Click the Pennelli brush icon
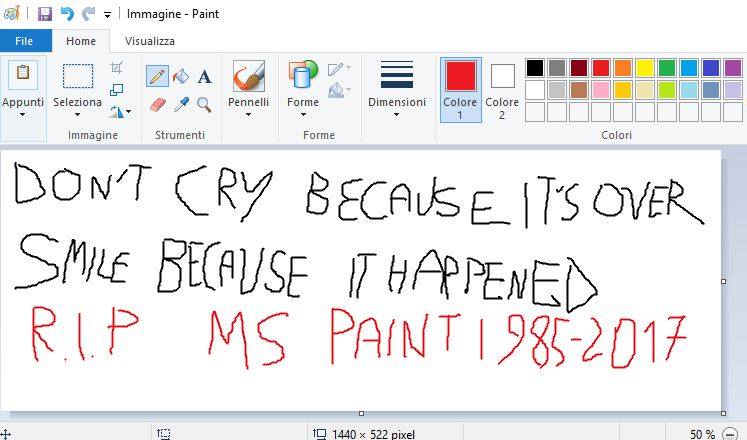This screenshot has width=747, height=440. pos(248,76)
